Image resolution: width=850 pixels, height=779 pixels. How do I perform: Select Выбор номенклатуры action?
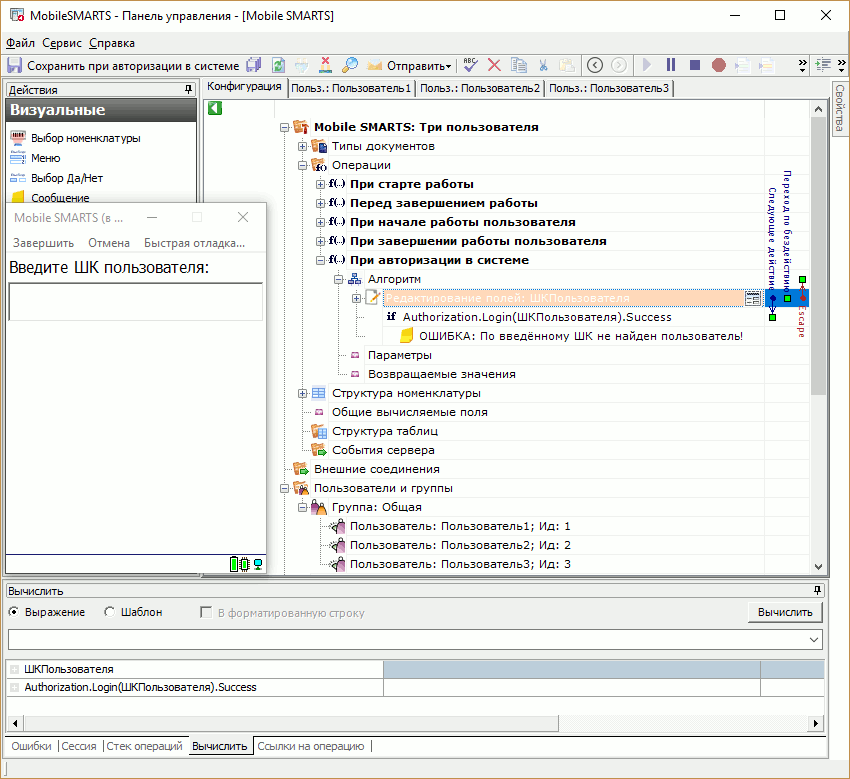point(86,138)
